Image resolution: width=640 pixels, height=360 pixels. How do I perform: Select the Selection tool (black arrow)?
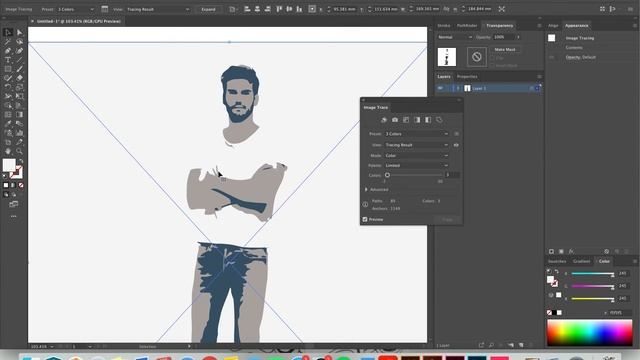tap(8, 33)
